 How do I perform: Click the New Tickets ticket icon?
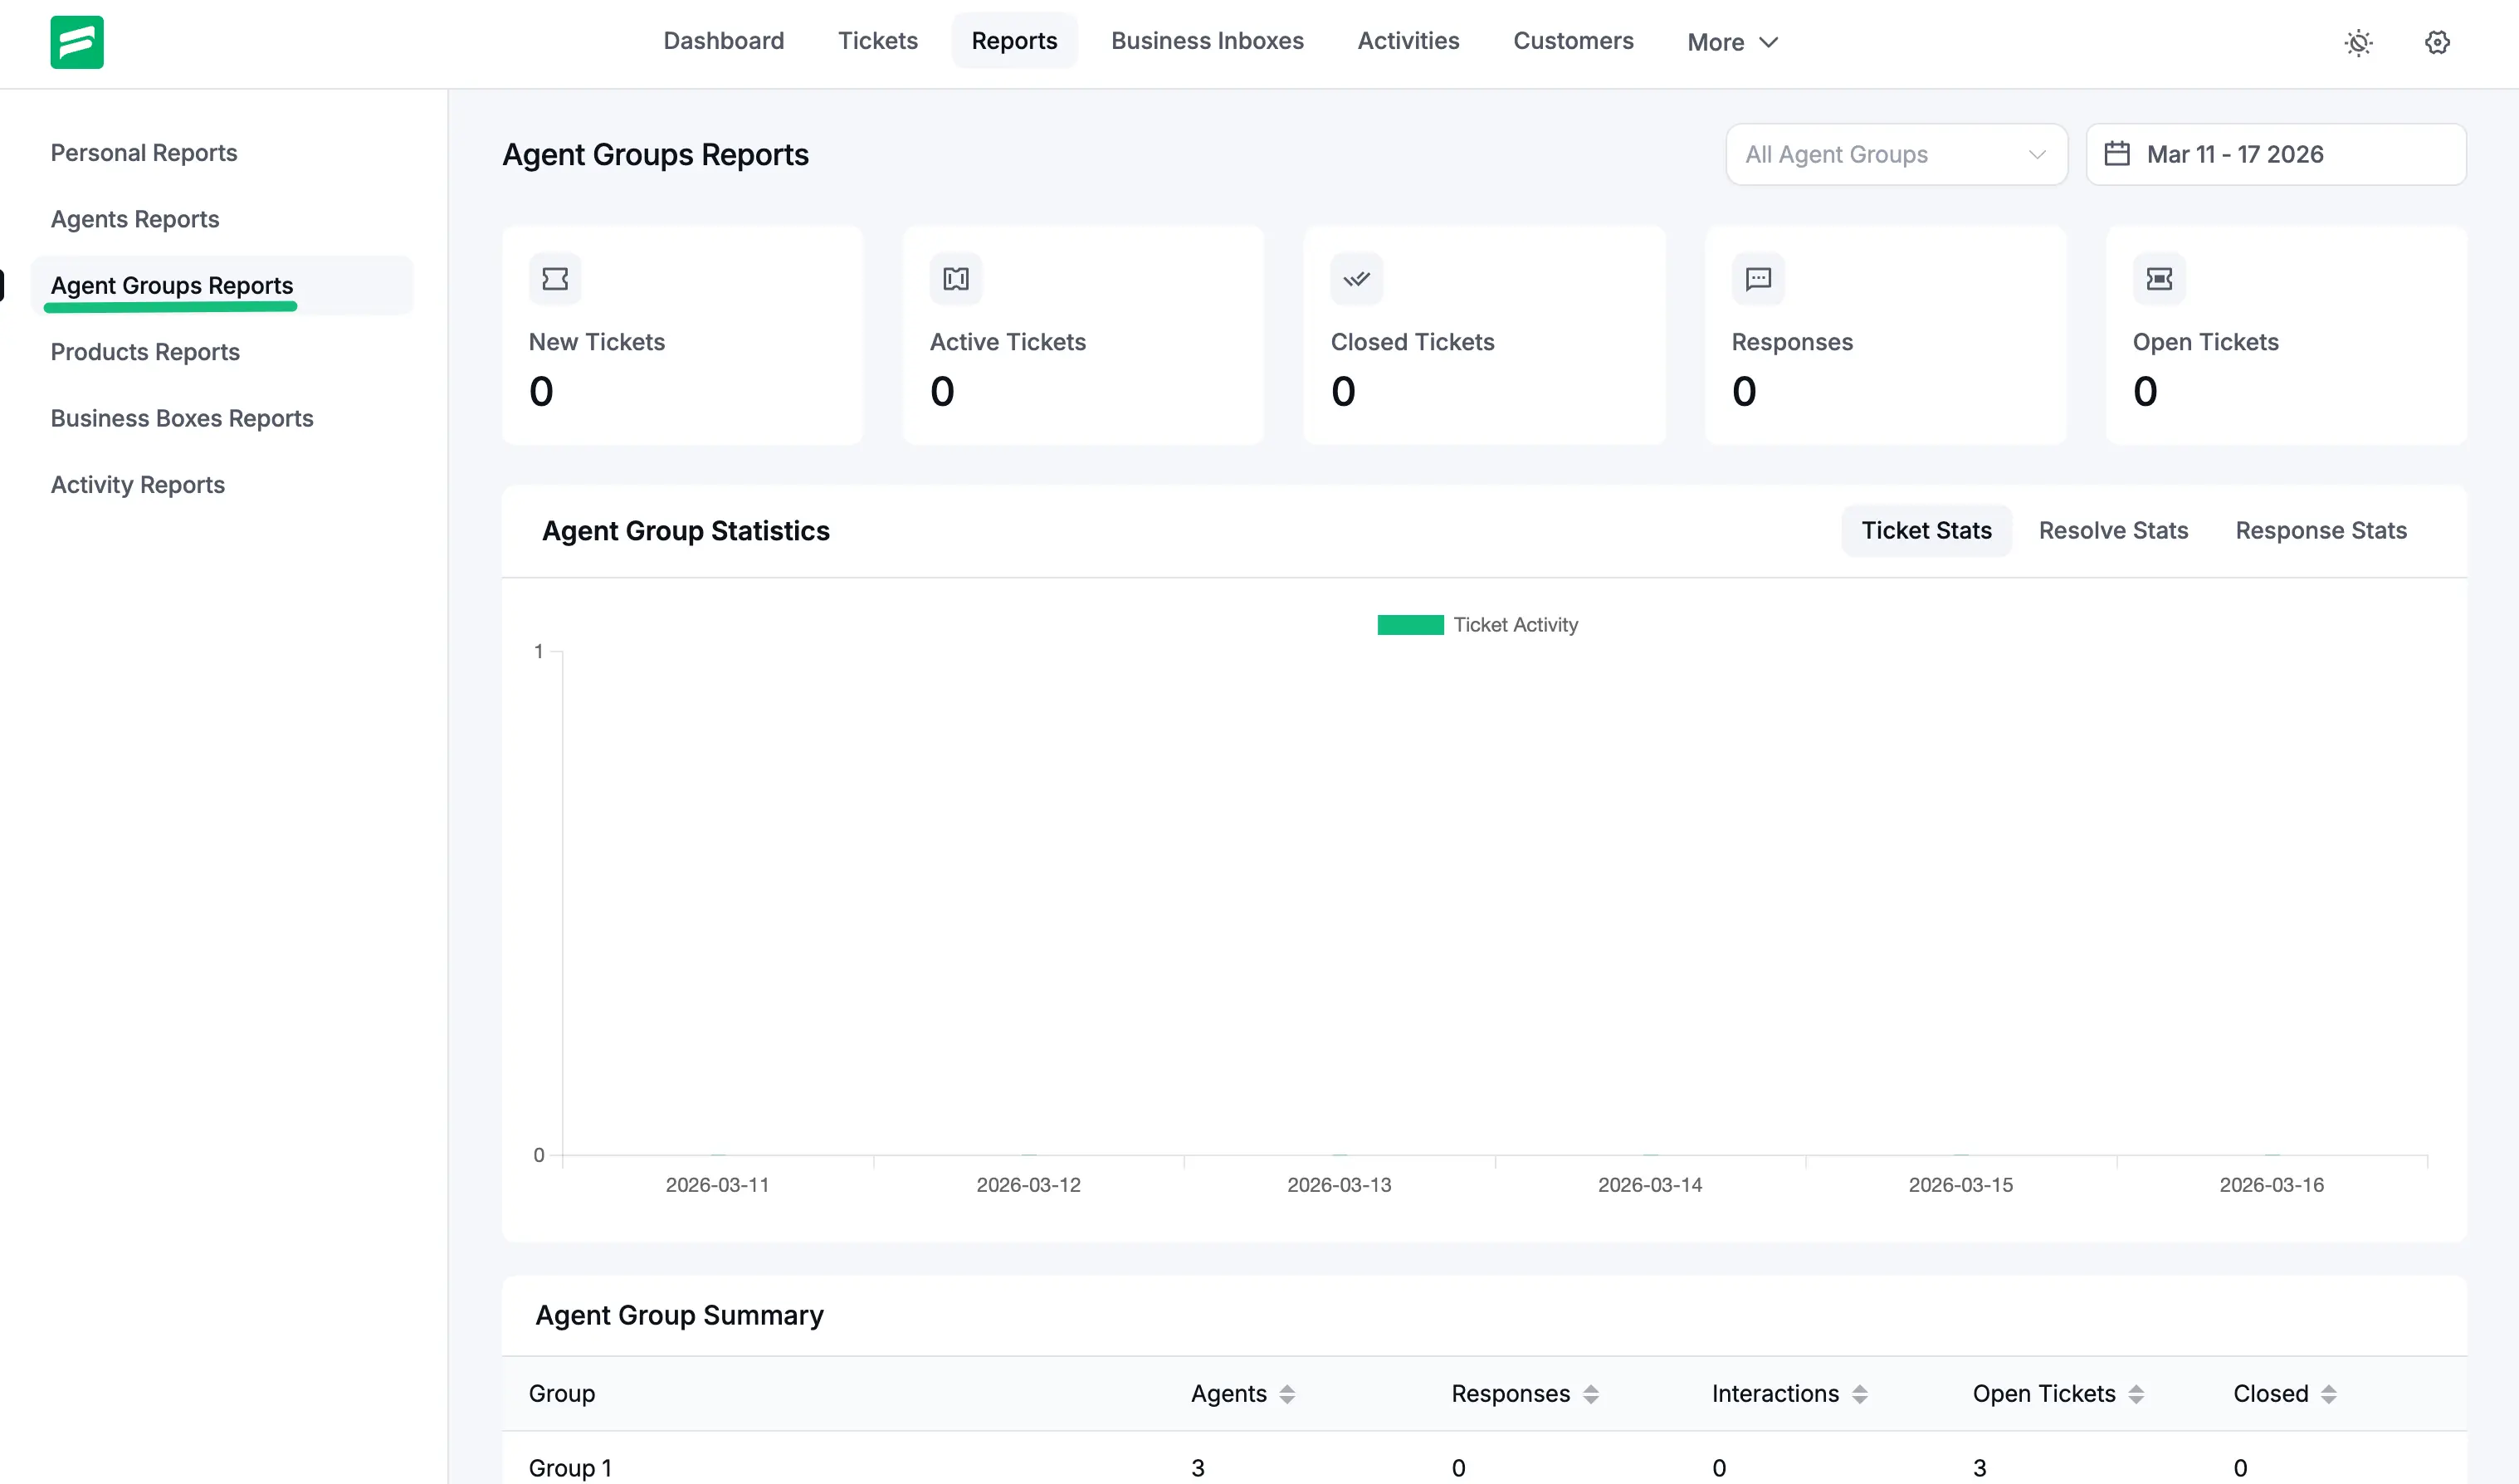click(x=555, y=279)
